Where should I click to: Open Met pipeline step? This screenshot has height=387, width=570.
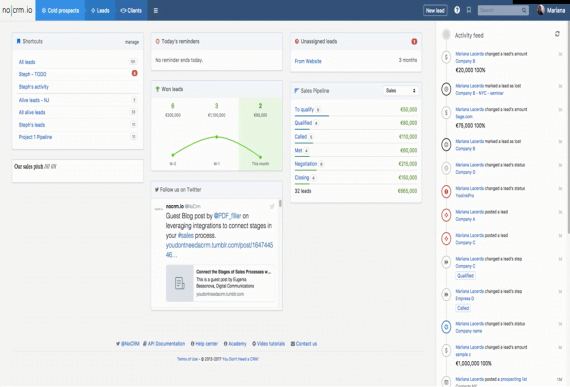(298, 150)
